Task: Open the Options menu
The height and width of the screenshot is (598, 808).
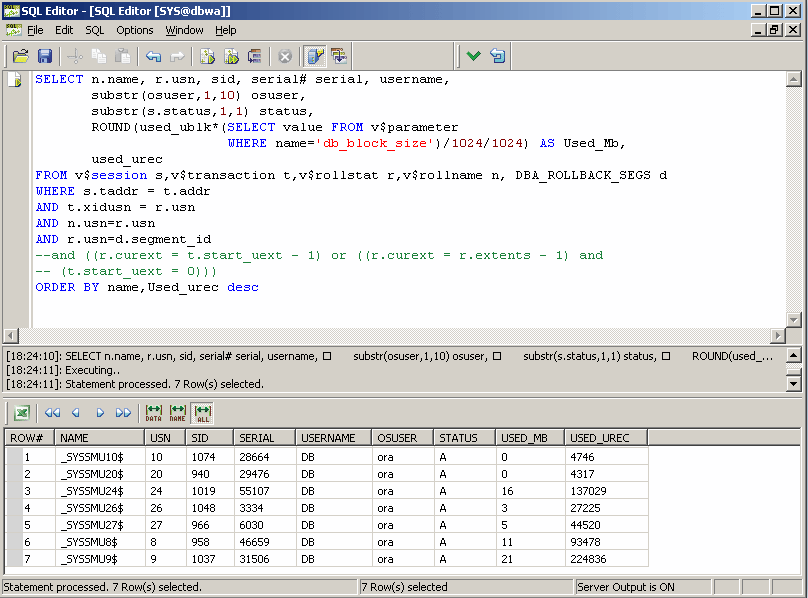Action: pos(135,30)
